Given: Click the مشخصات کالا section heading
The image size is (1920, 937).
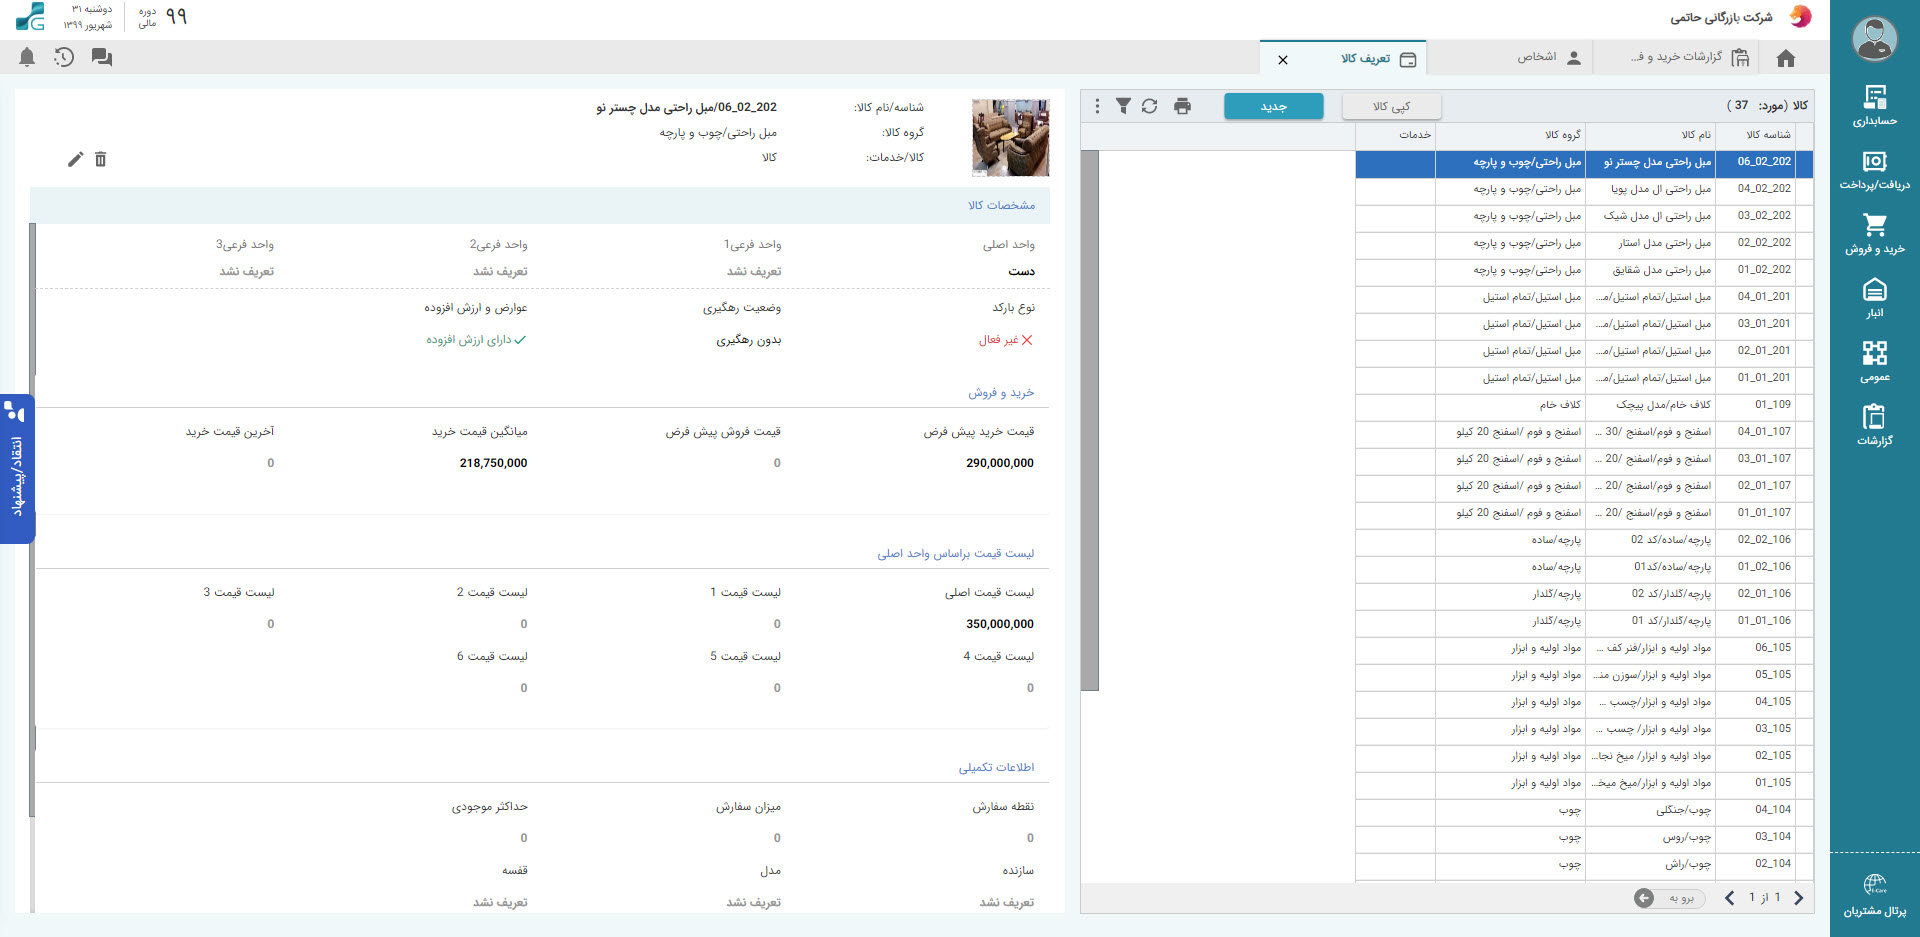Looking at the screenshot, I should pos(1001,205).
